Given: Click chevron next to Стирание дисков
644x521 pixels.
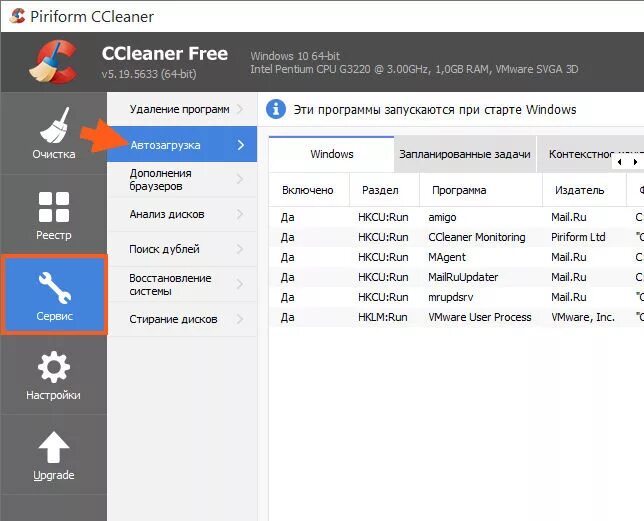Looking at the screenshot, I should (x=241, y=319).
